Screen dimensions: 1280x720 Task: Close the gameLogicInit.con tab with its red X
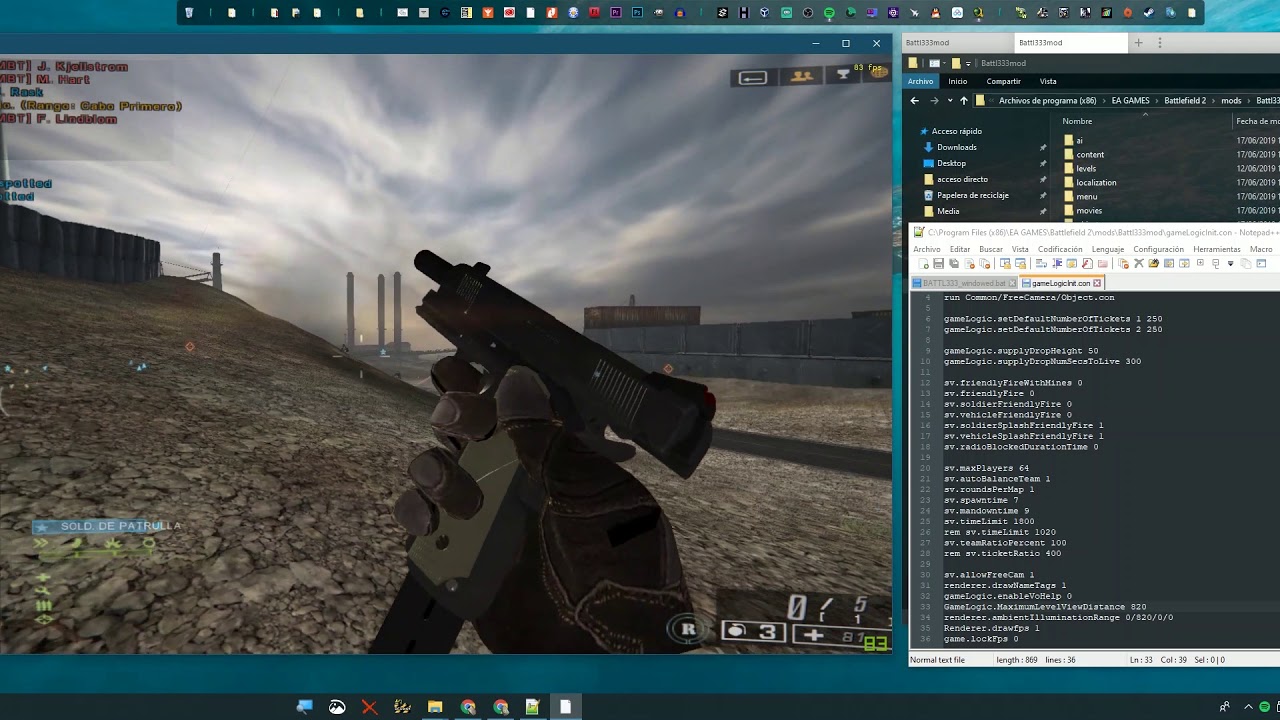(1097, 283)
